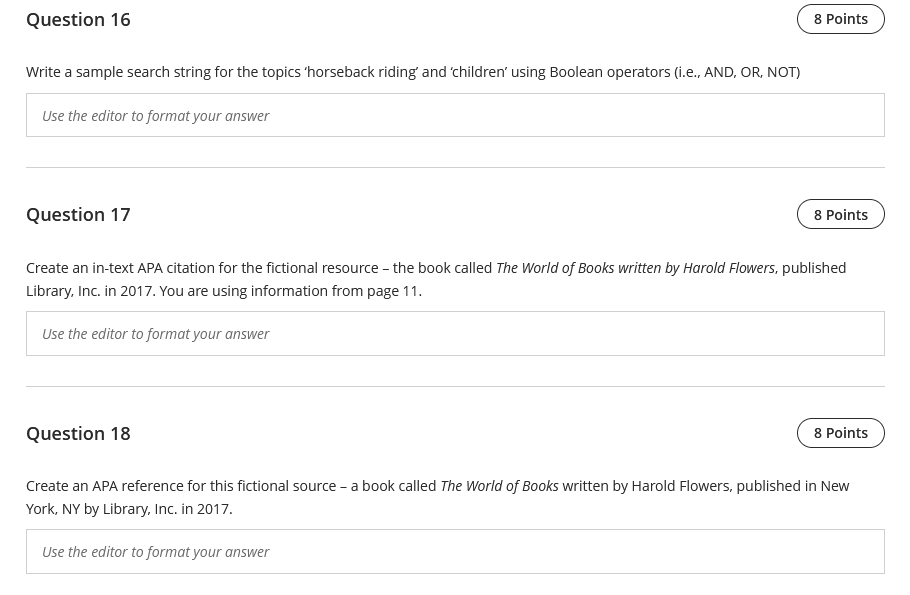Viewport: 910px width, 595px height.
Task: Click the placeholder text in Question 16's editor
Action: (155, 115)
